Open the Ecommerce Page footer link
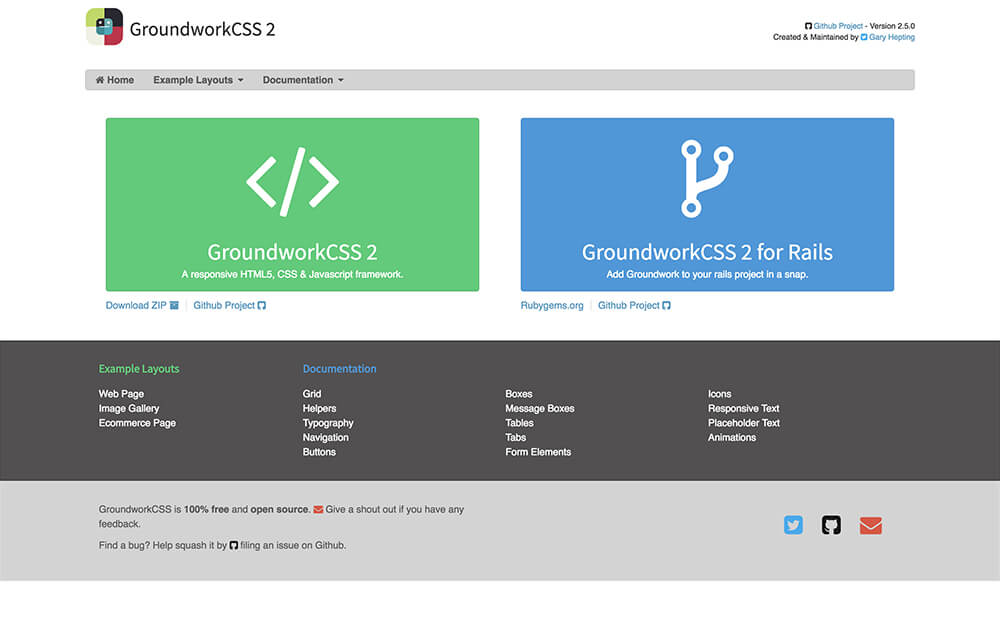The width and height of the screenshot is (1000, 625). (x=137, y=423)
